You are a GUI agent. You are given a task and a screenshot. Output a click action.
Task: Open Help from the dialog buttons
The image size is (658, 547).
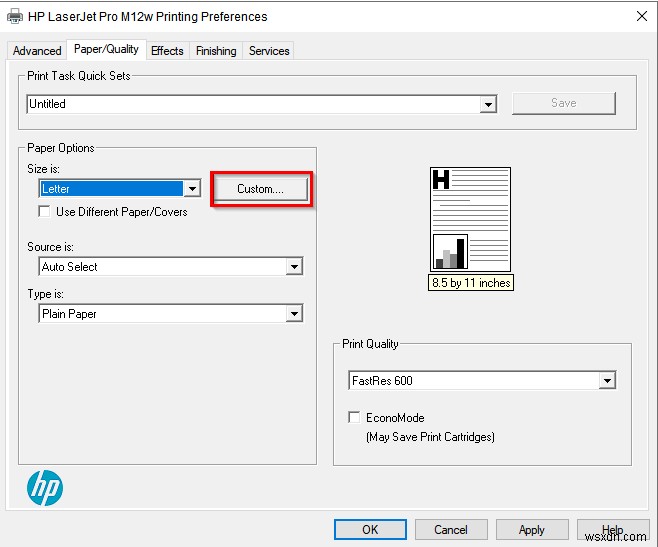[x=613, y=529]
